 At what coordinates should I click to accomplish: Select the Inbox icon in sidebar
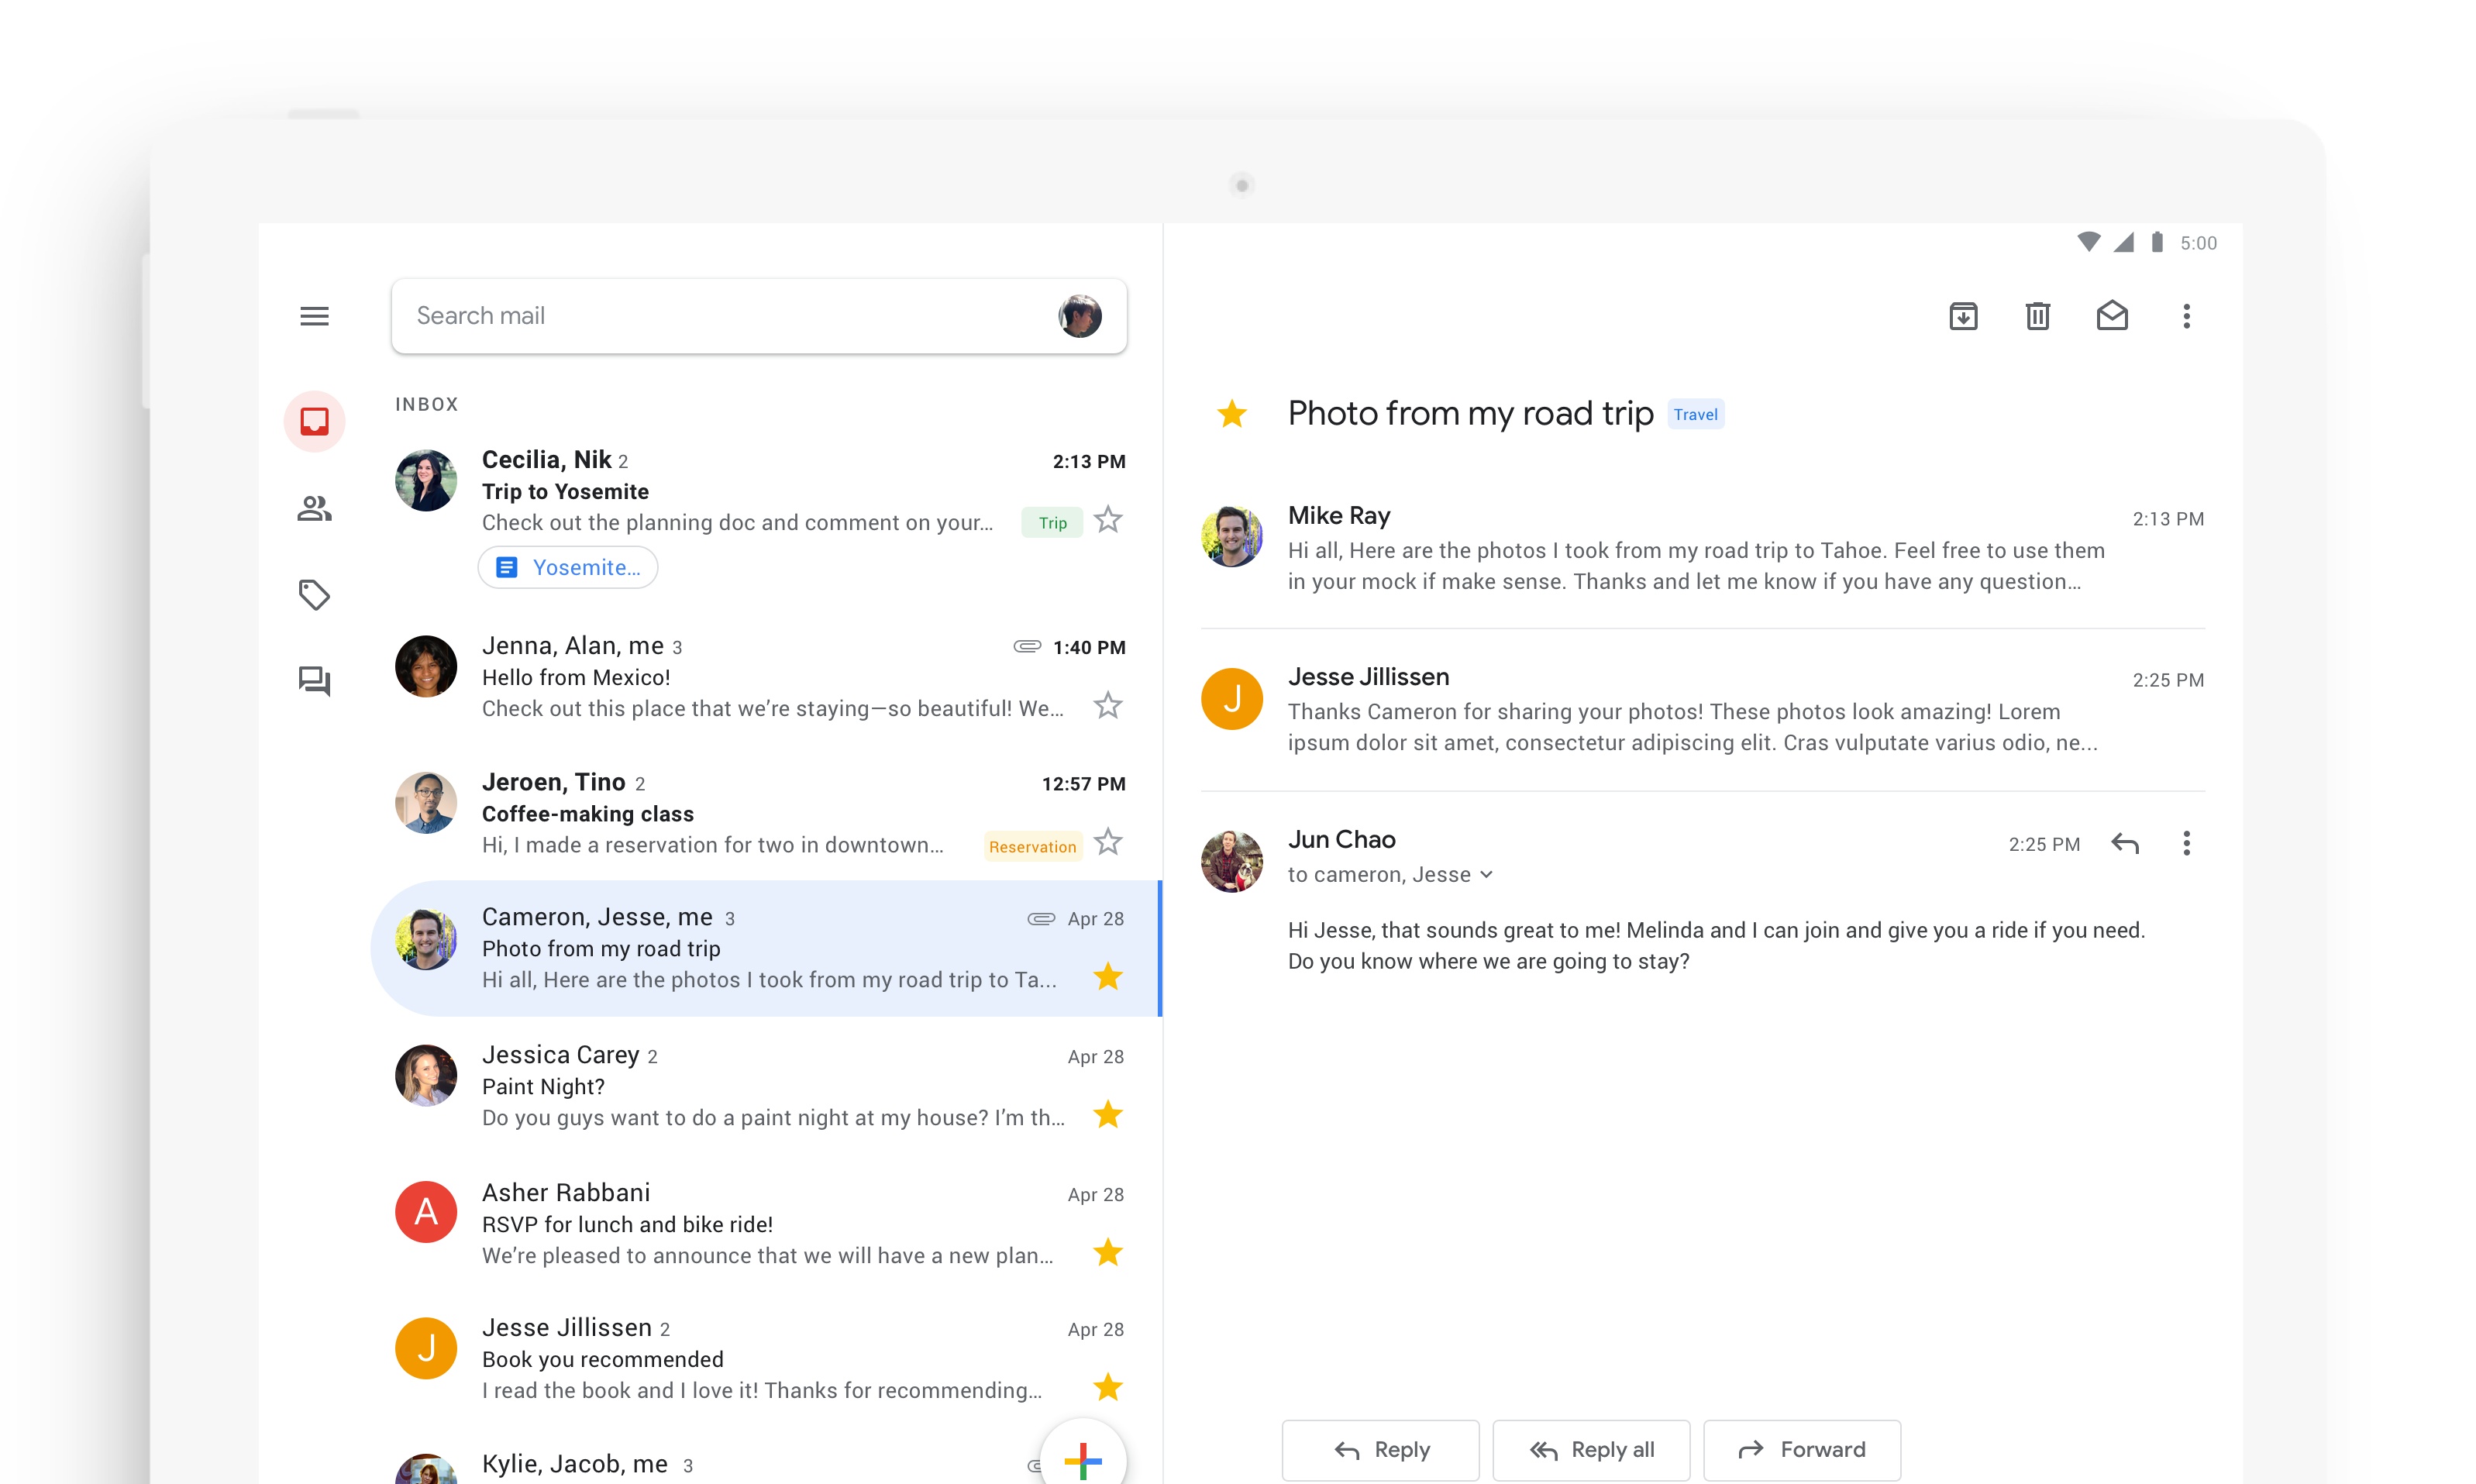click(314, 421)
